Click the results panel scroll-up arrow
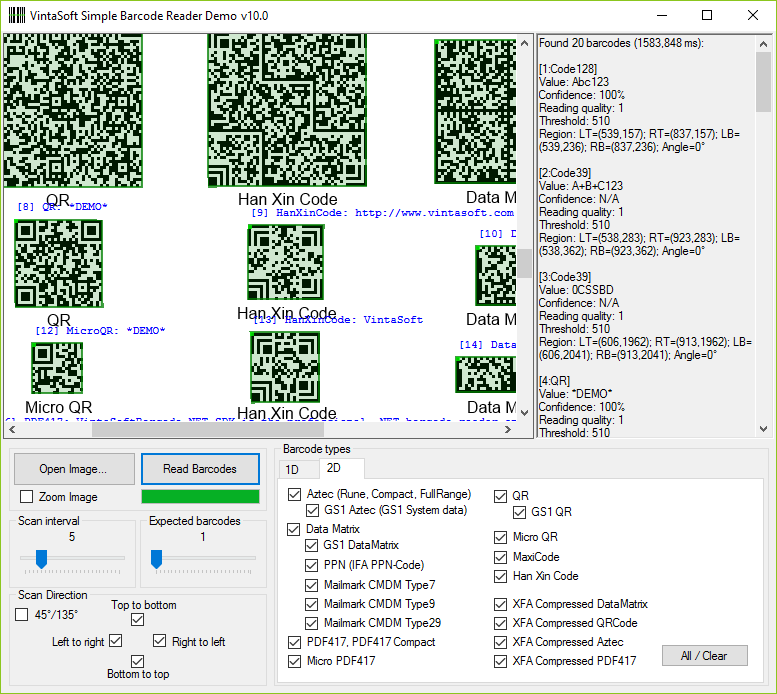This screenshot has width=777, height=694. point(763,44)
